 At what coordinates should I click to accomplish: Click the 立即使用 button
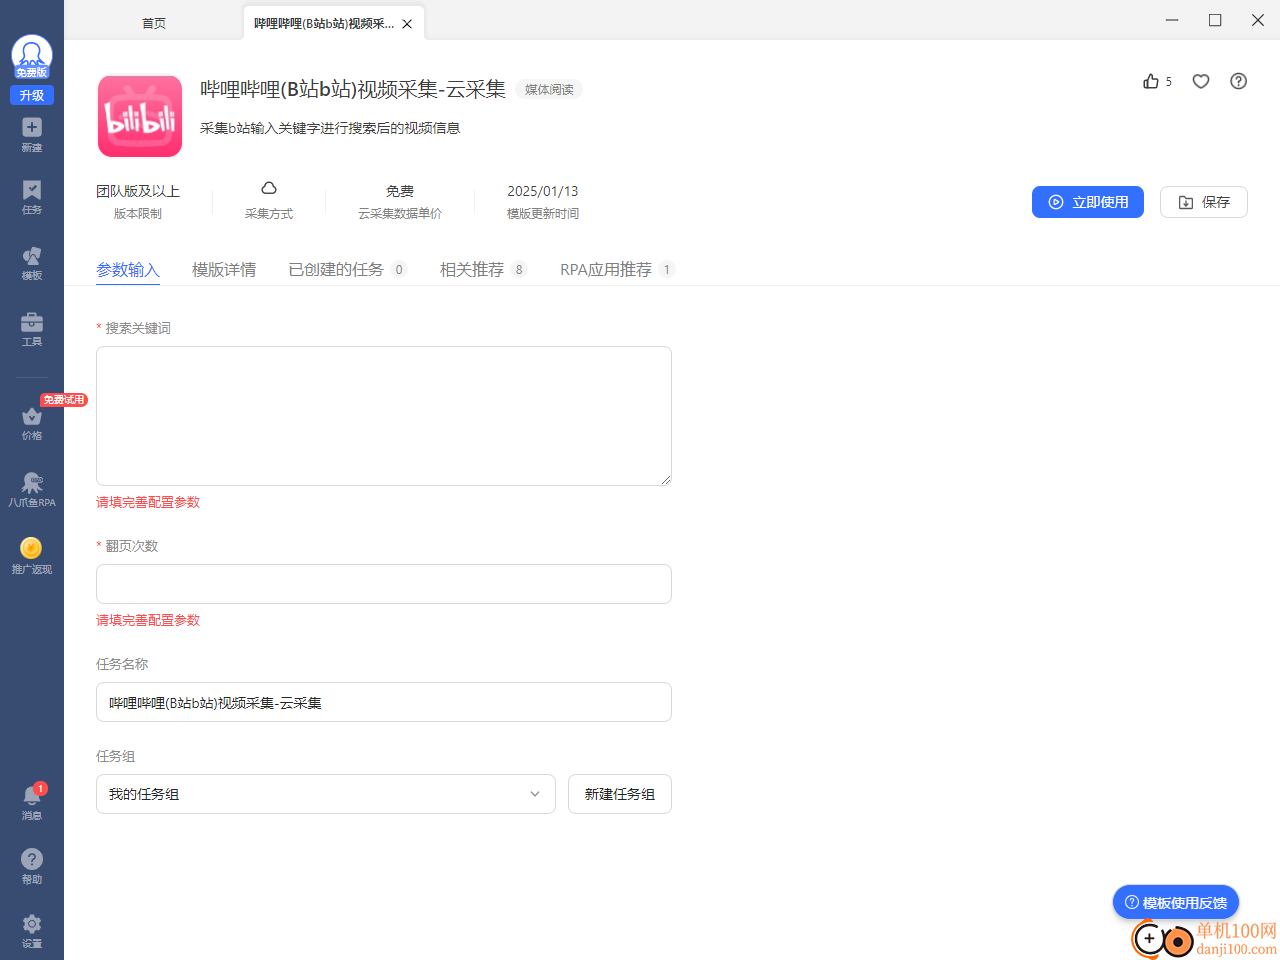pyautogui.click(x=1088, y=202)
